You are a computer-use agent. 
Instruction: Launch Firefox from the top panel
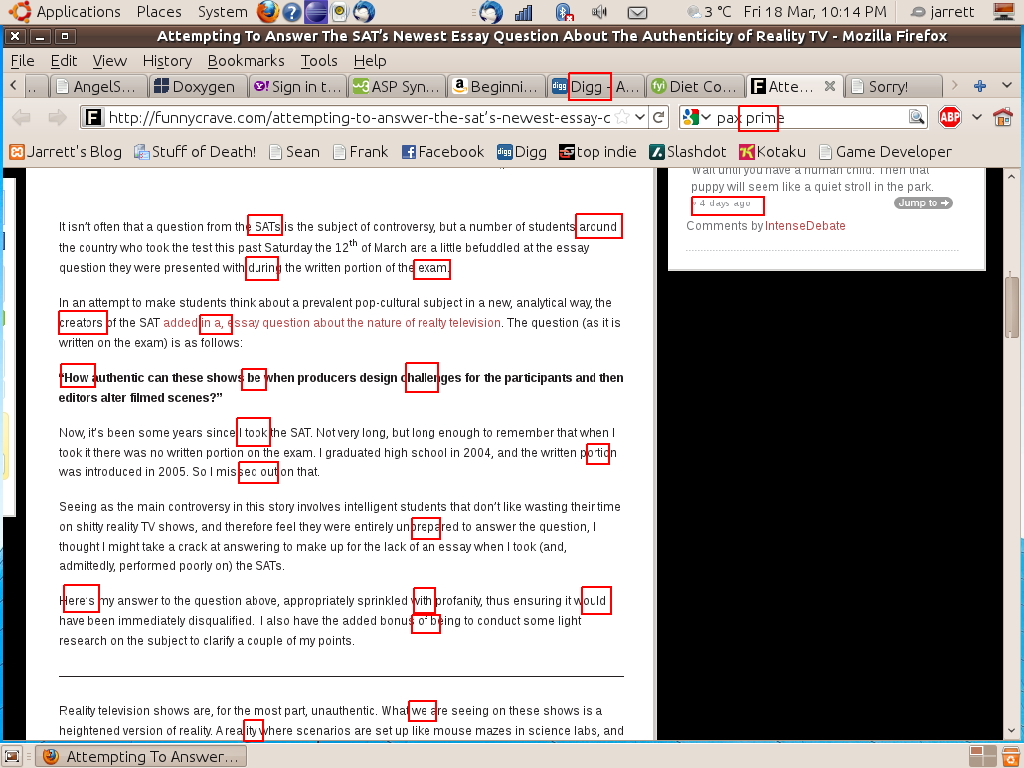click(x=267, y=12)
